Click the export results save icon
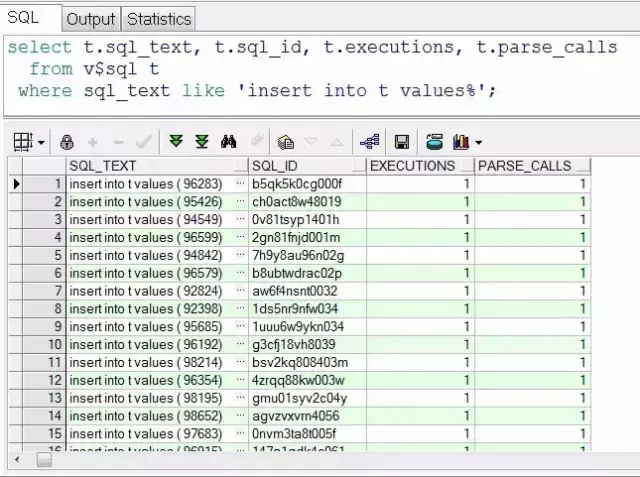 [402, 142]
